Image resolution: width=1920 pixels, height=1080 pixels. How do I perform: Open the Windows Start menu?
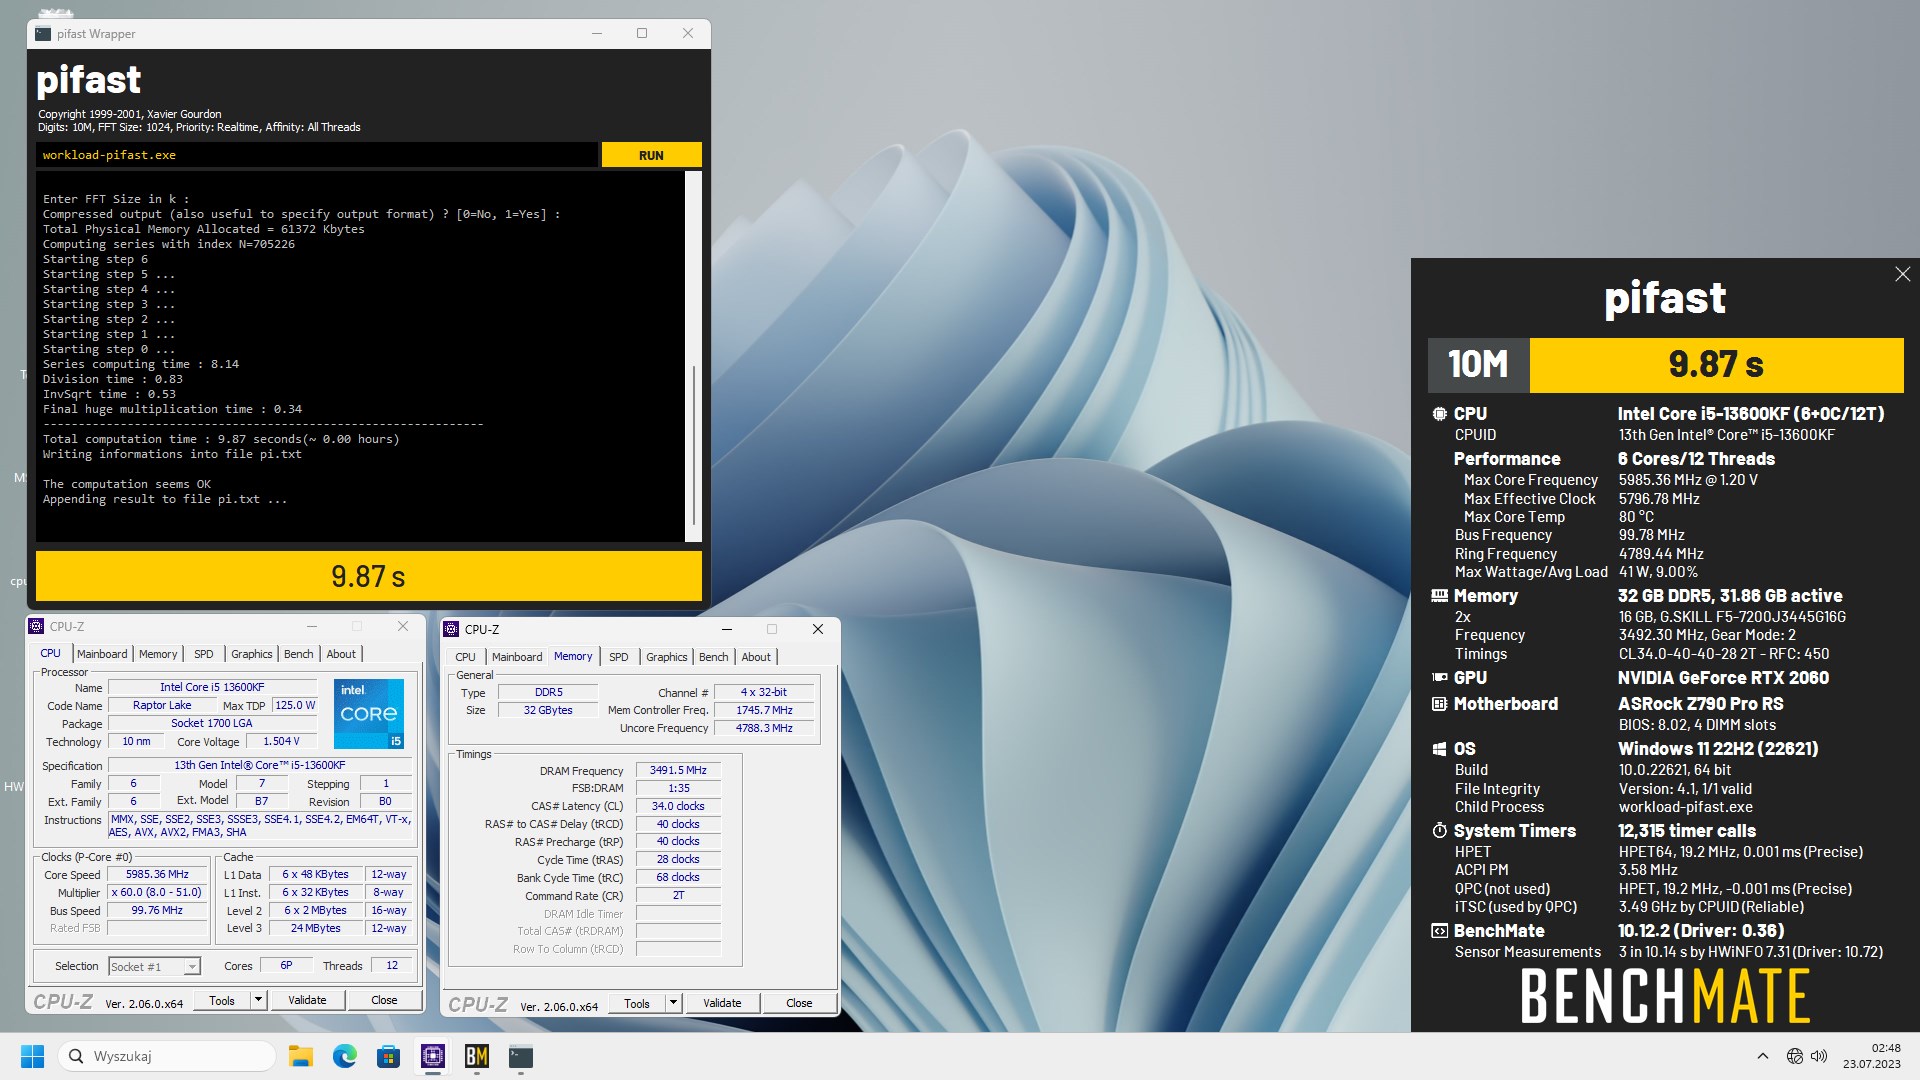coord(32,1056)
